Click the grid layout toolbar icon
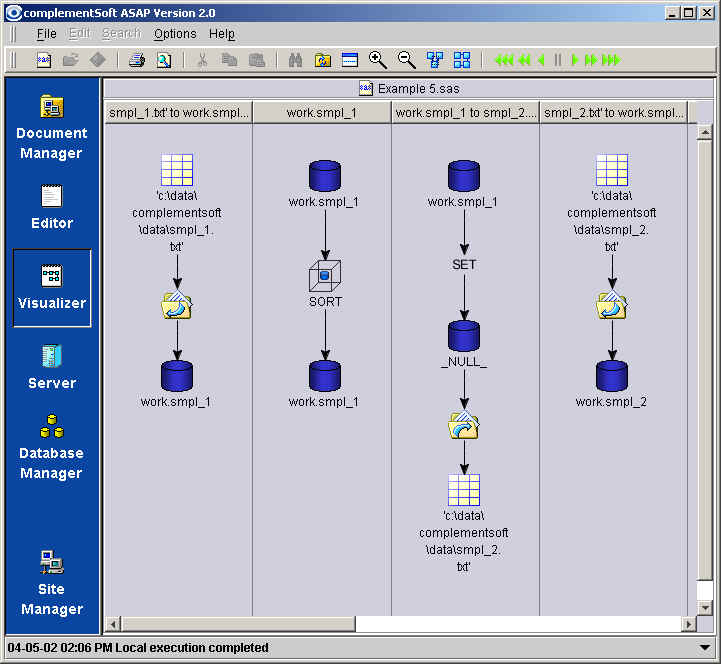The height and width of the screenshot is (664, 721). [x=462, y=60]
